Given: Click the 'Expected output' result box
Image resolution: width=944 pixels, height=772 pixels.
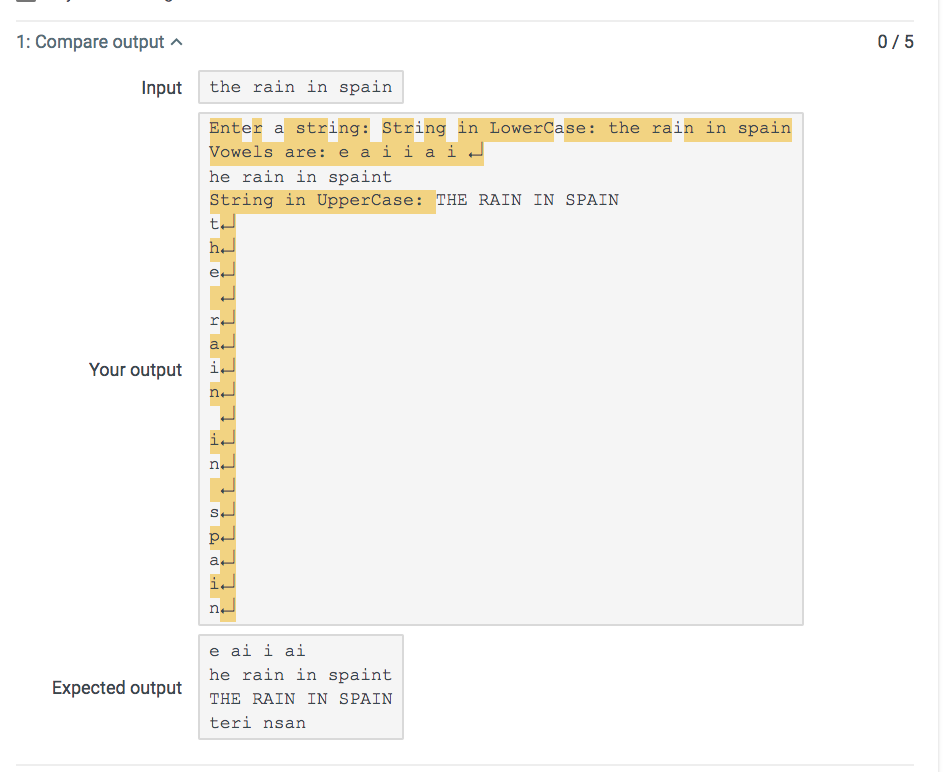Looking at the screenshot, I should [x=300, y=687].
